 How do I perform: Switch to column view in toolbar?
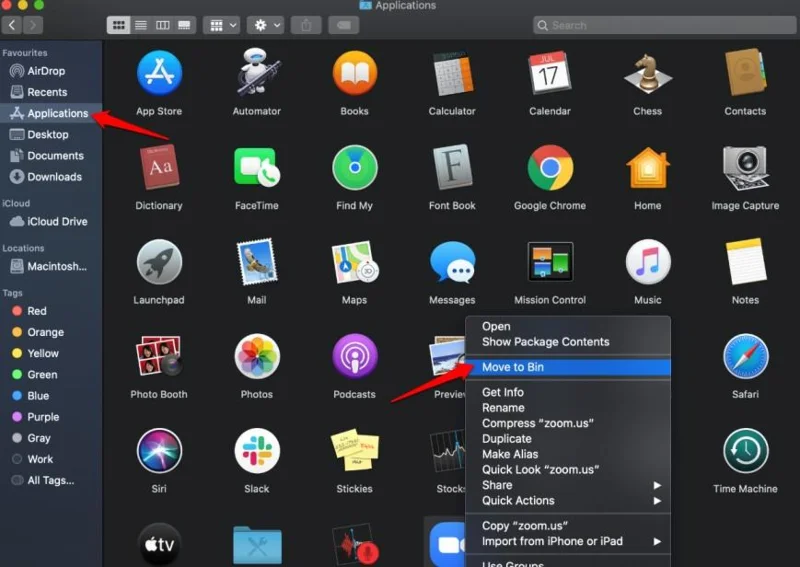click(x=163, y=25)
